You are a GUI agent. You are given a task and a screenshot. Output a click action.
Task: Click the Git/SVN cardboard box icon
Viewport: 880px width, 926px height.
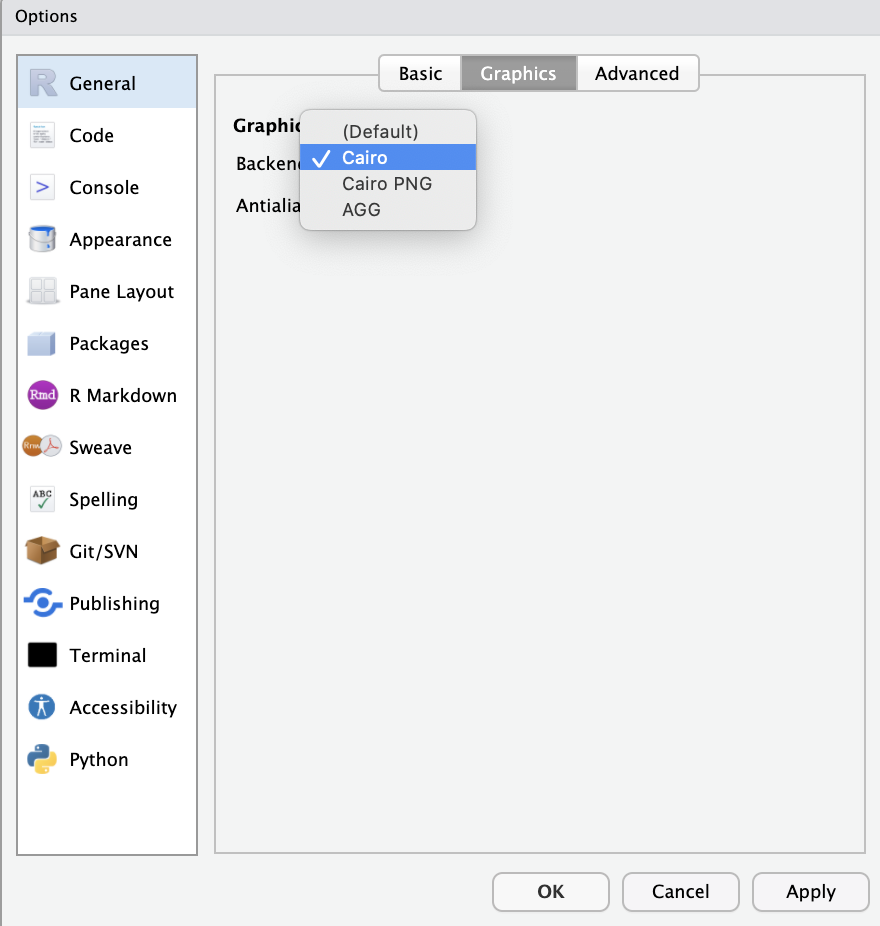coord(43,550)
